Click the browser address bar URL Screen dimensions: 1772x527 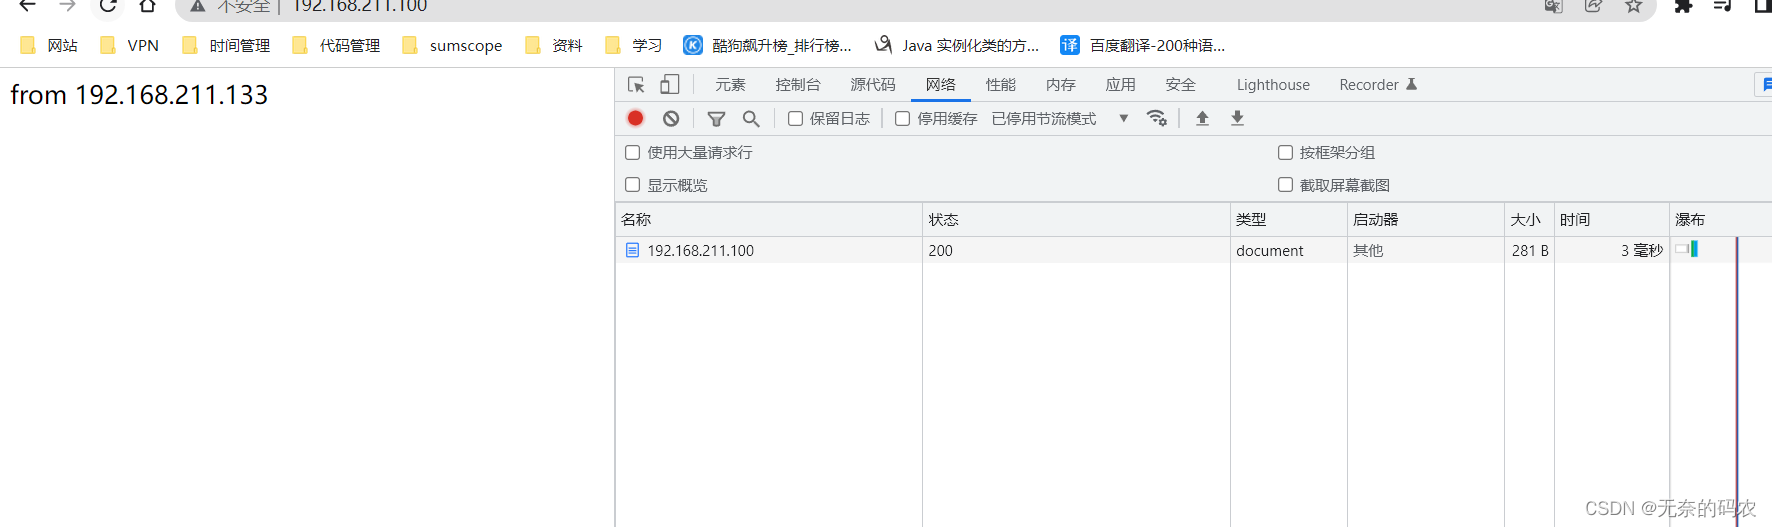[x=360, y=6]
